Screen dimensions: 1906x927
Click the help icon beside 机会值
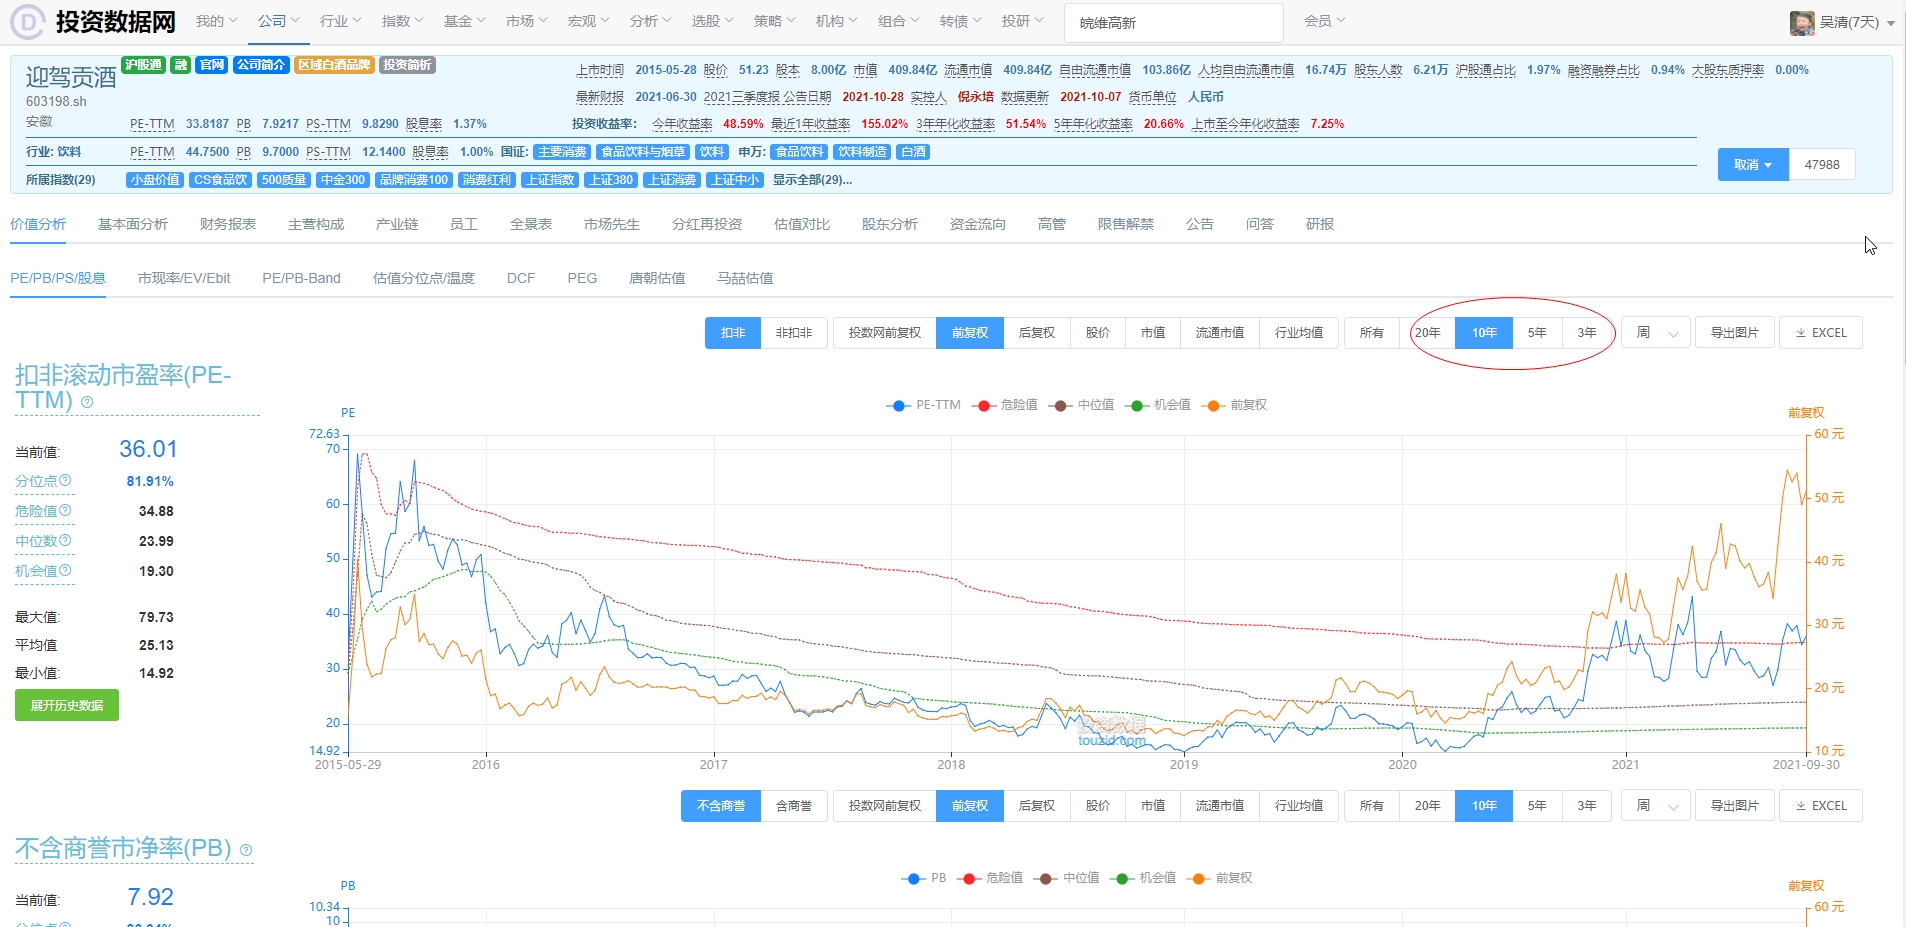(x=66, y=571)
